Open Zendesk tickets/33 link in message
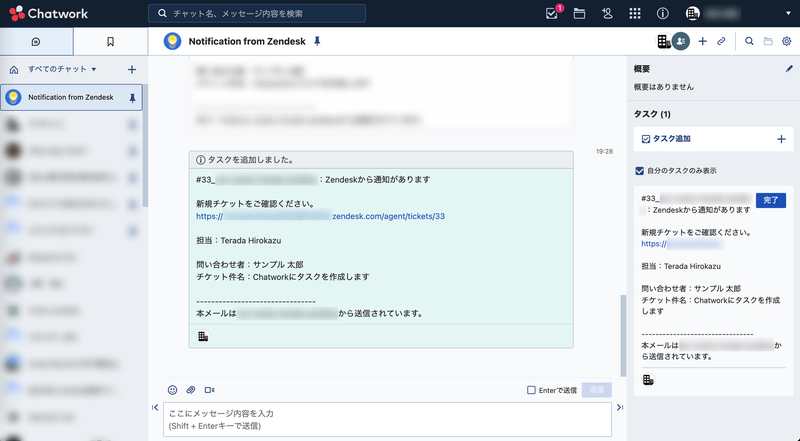Image resolution: width=800 pixels, height=441 pixels. pos(320,216)
